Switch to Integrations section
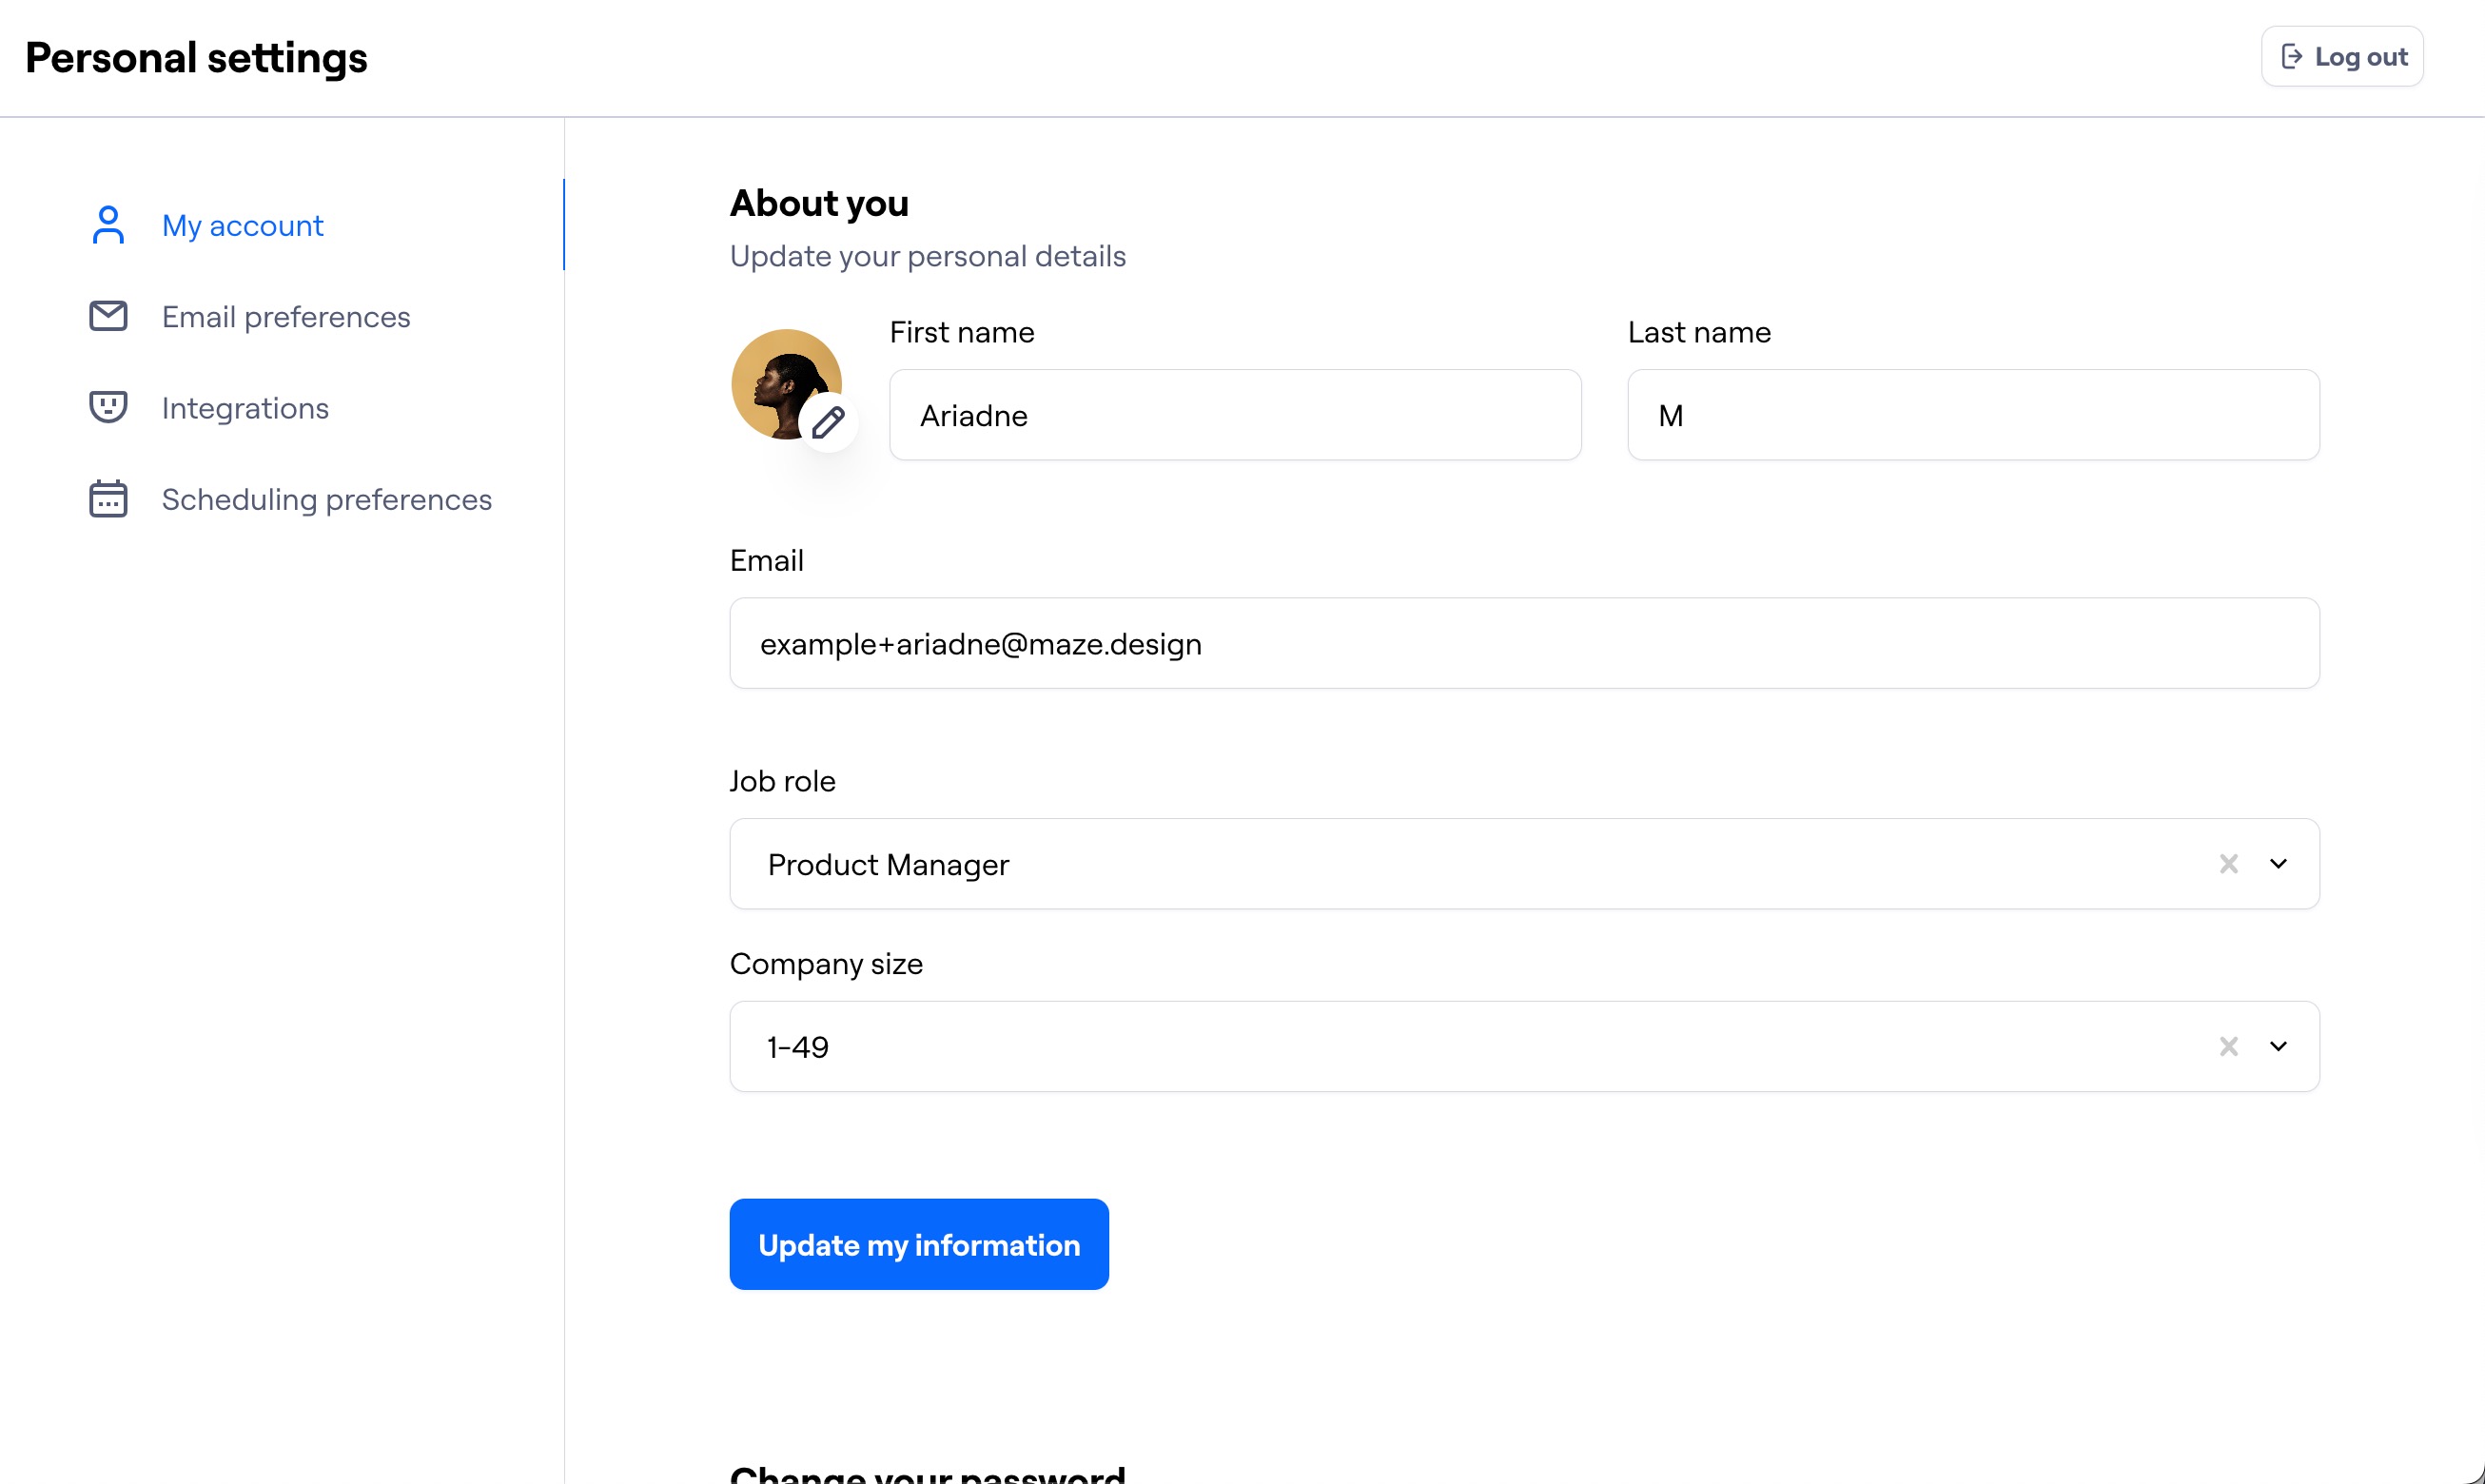Image resolution: width=2485 pixels, height=1484 pixels. click(x=245, y=407)
